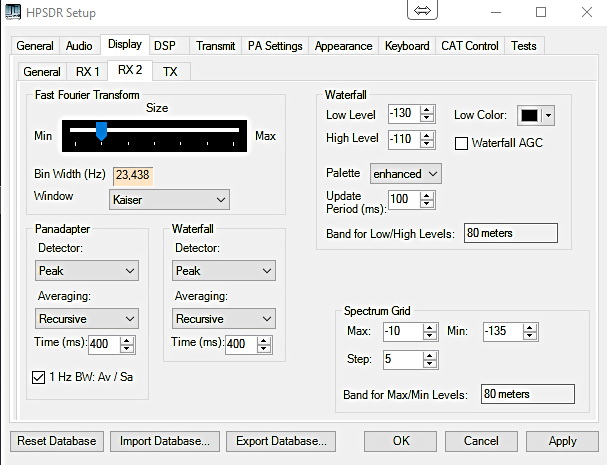This screenshot has width=607, height=465.
Task: Click the Reset Database button
Action: [57, 441]
